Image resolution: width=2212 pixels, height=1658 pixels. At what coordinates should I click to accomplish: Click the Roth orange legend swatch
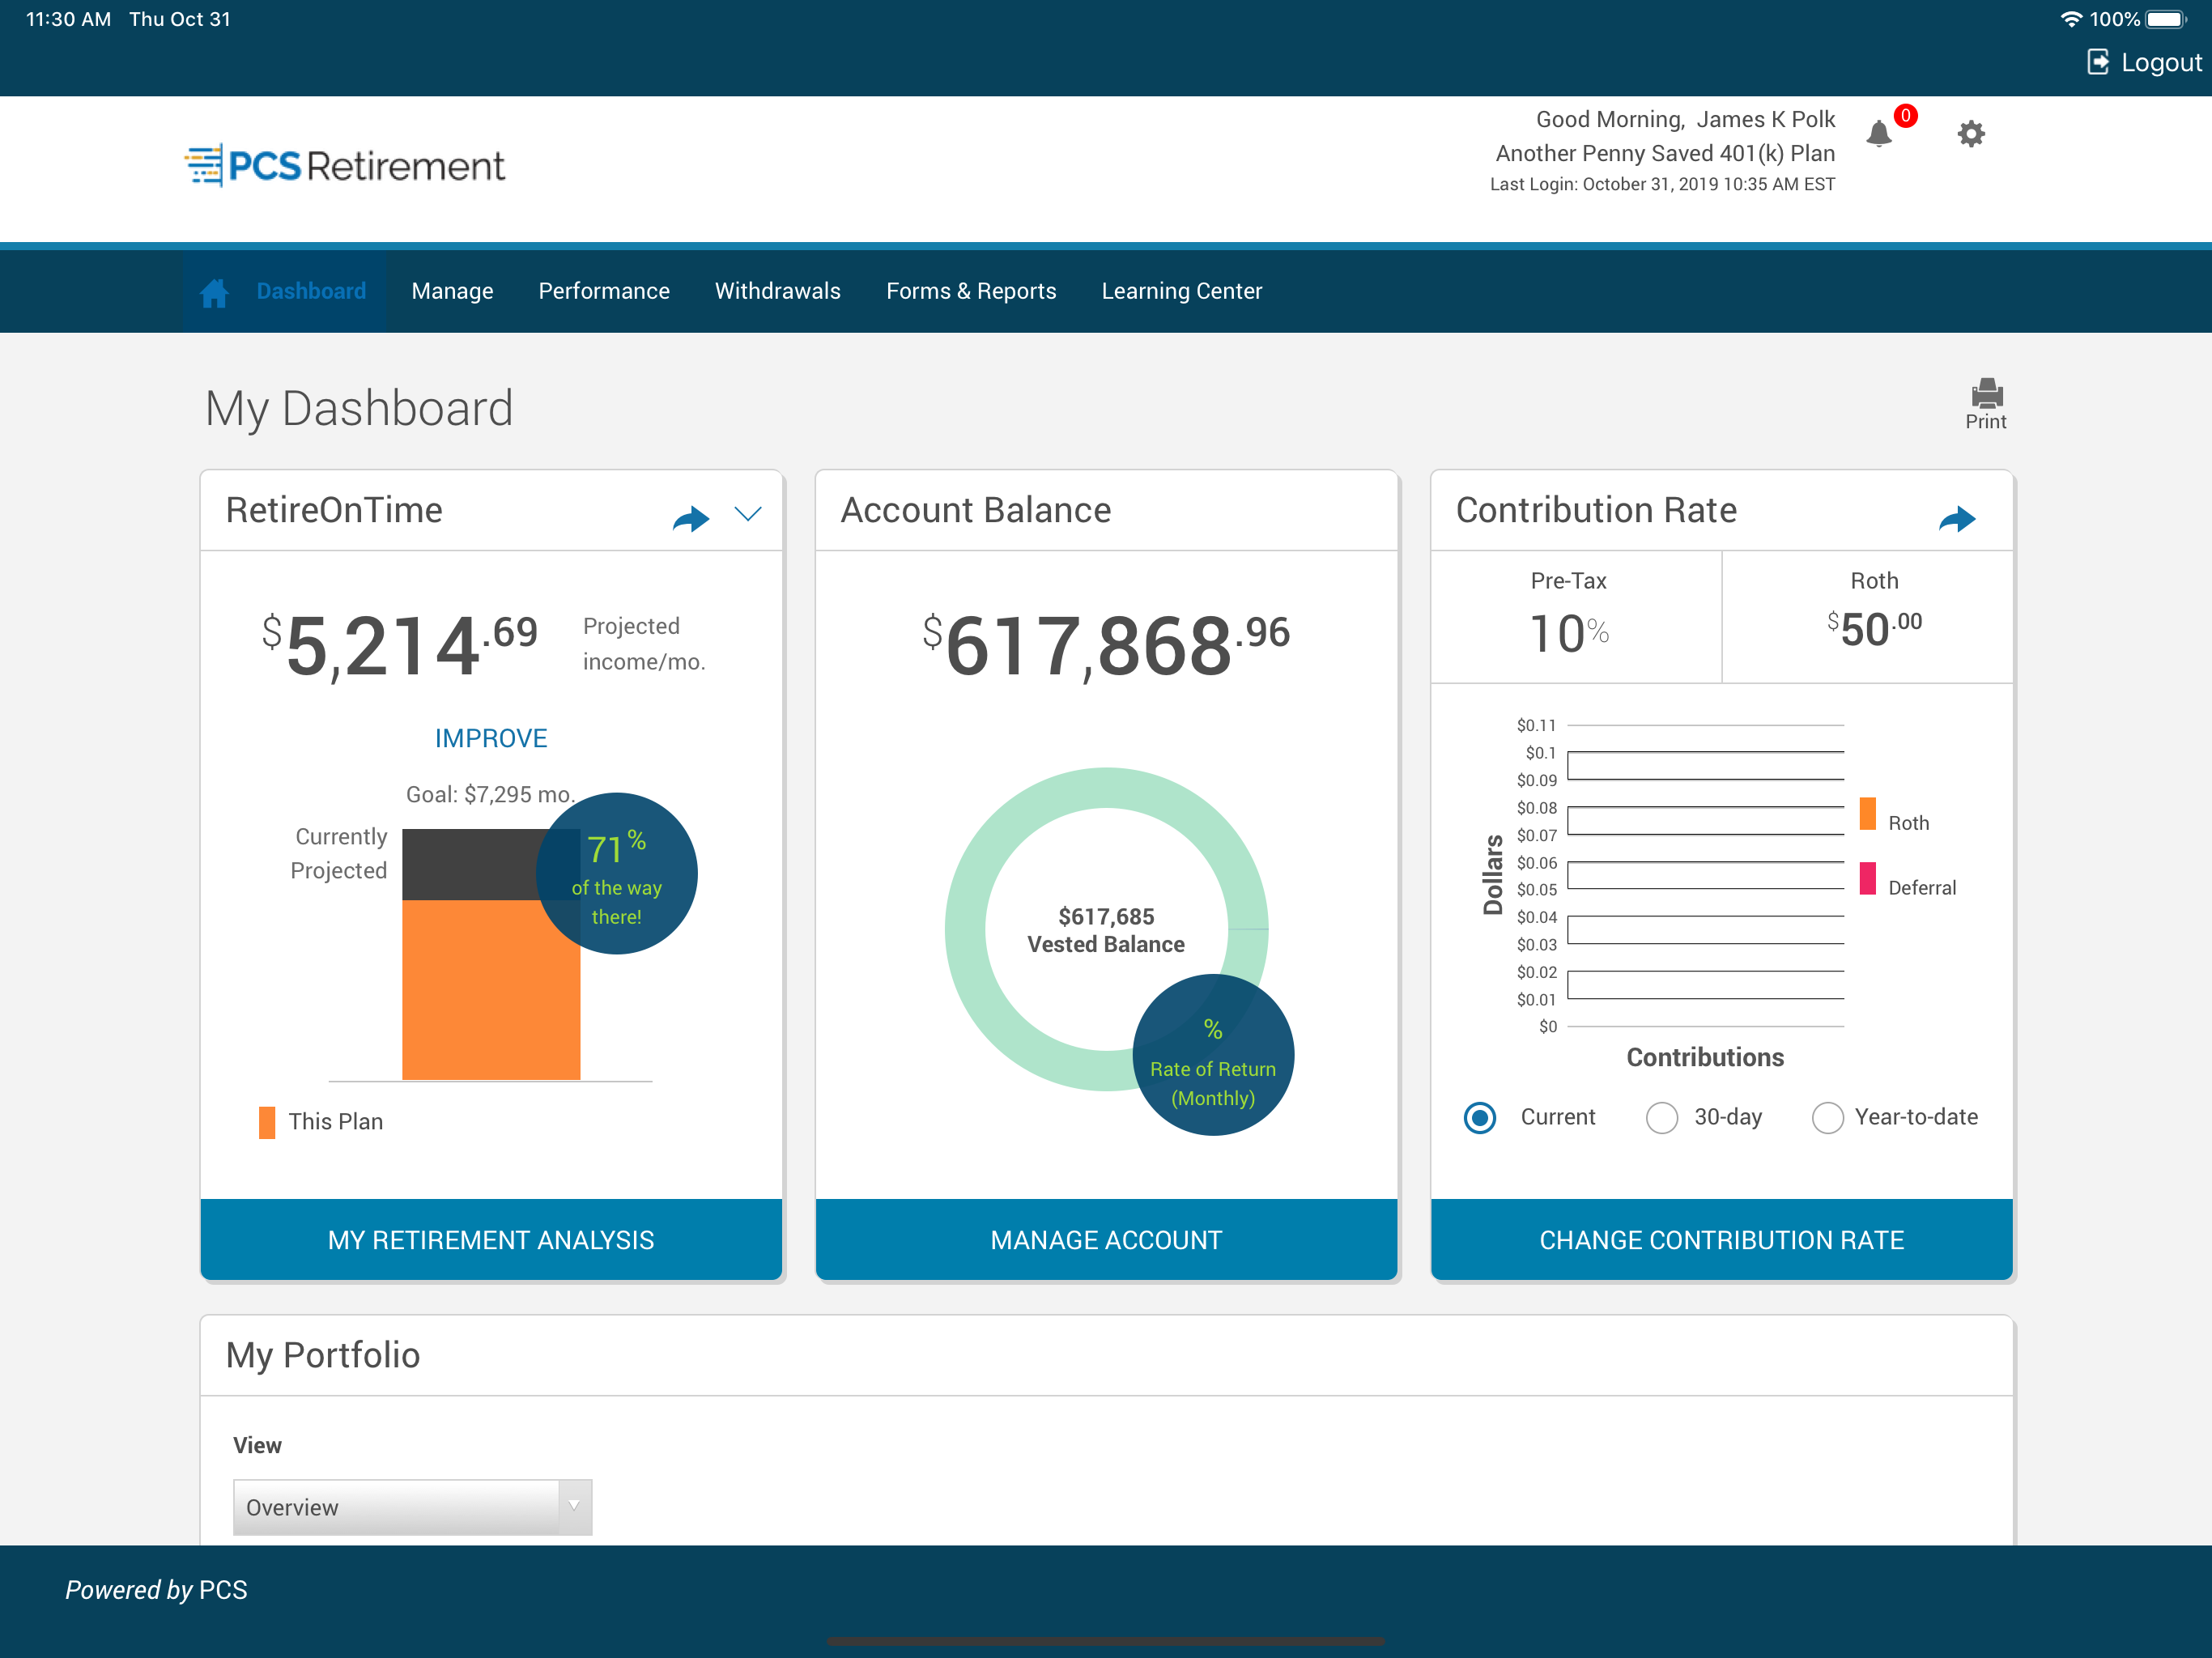point(1867,814)
